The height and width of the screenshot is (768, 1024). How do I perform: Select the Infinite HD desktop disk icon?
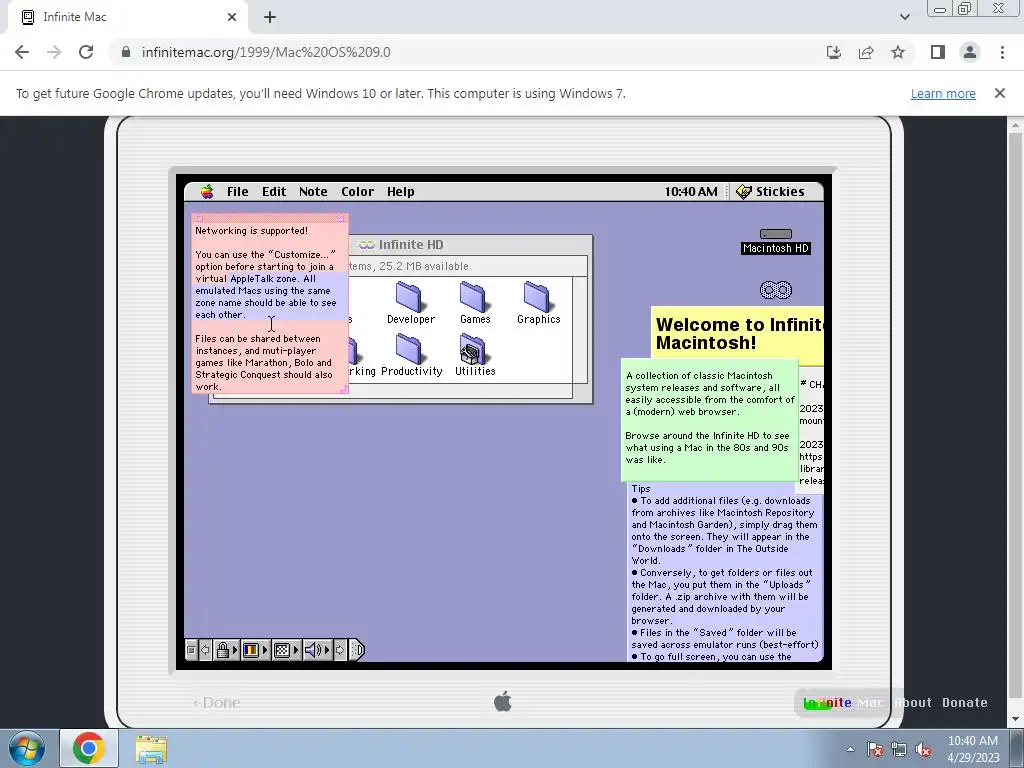[776, 290]
